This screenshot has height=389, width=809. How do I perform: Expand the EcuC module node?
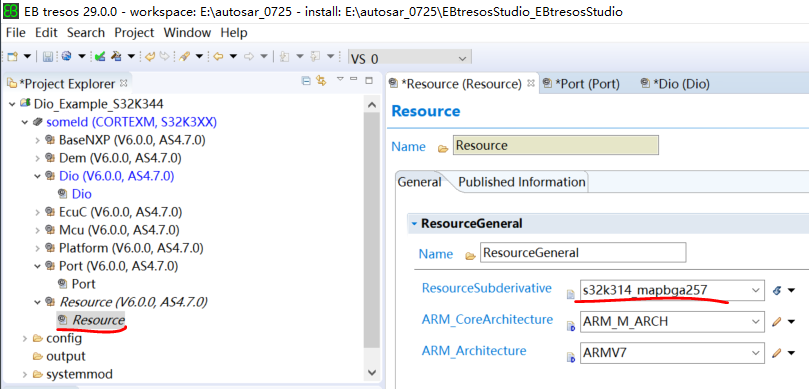click(x=37, y=212)
